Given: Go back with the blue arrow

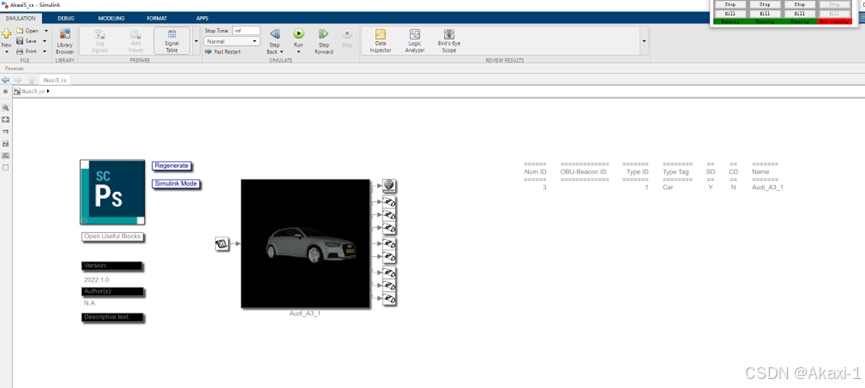Looking at the screenshot, I should pyautogui.click(x=6, y=80).
